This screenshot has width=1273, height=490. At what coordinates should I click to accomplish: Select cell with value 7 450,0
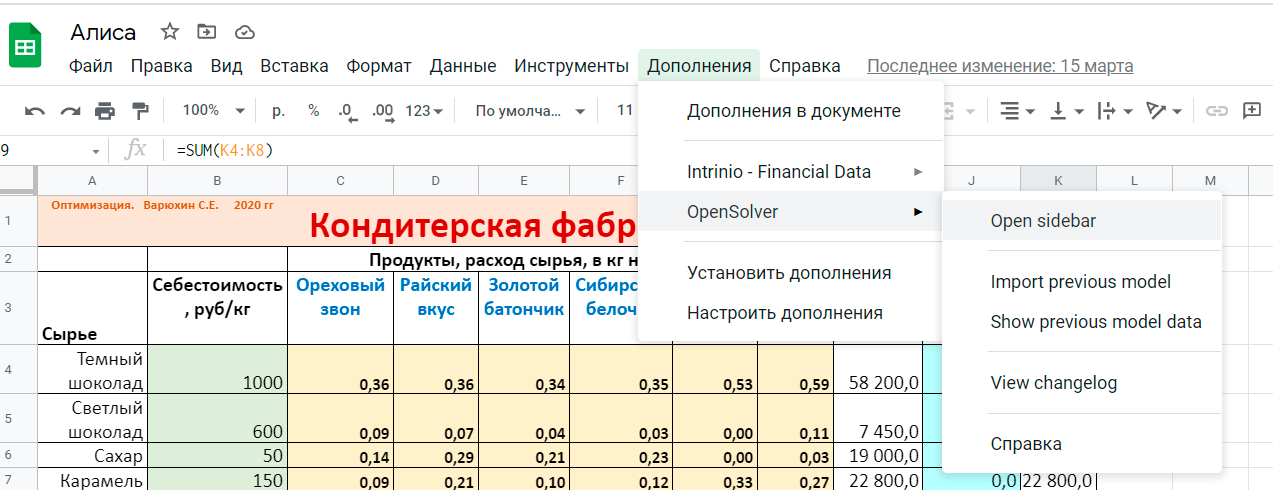(x=878, y=419)
